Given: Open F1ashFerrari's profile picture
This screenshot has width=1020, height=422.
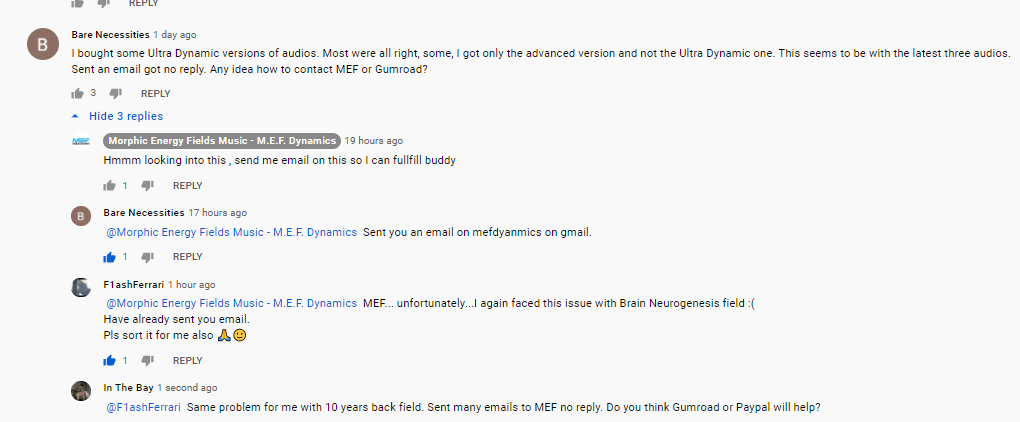Looking at the screenshot, I should tap(81, 287).
